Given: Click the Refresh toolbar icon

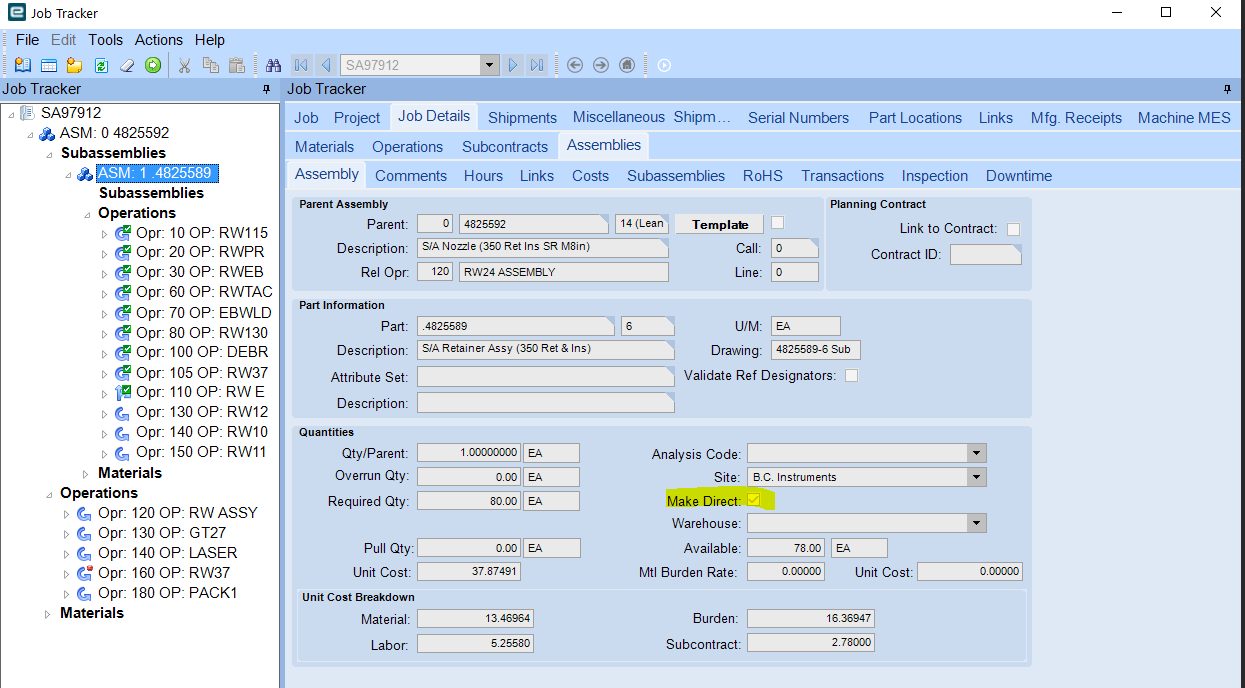Looking at the screenshot, I should (101, 65).
